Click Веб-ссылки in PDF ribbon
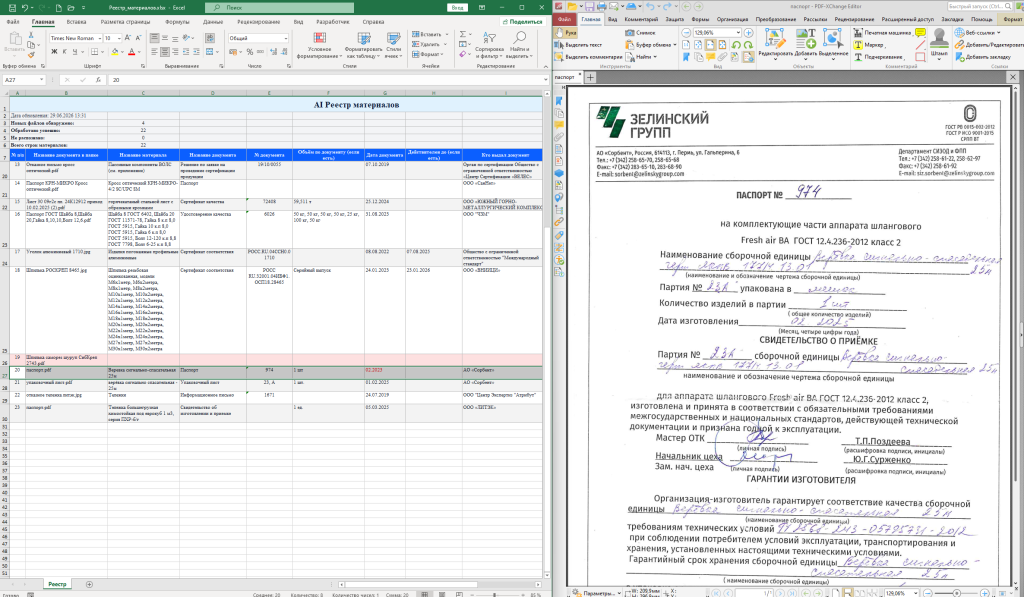Image resolution: width=1024 pixels, height=597 pixels. pyautogui.click(x=978, y=32)
